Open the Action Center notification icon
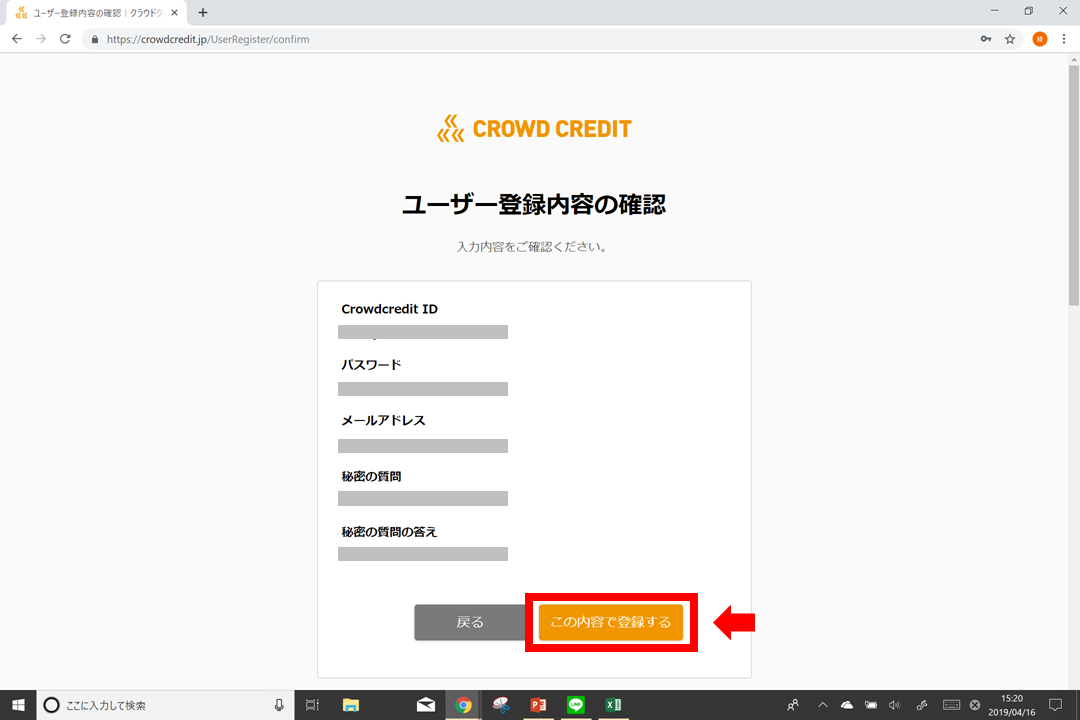Screen dimensions: 1080x720 point(1055,705)
